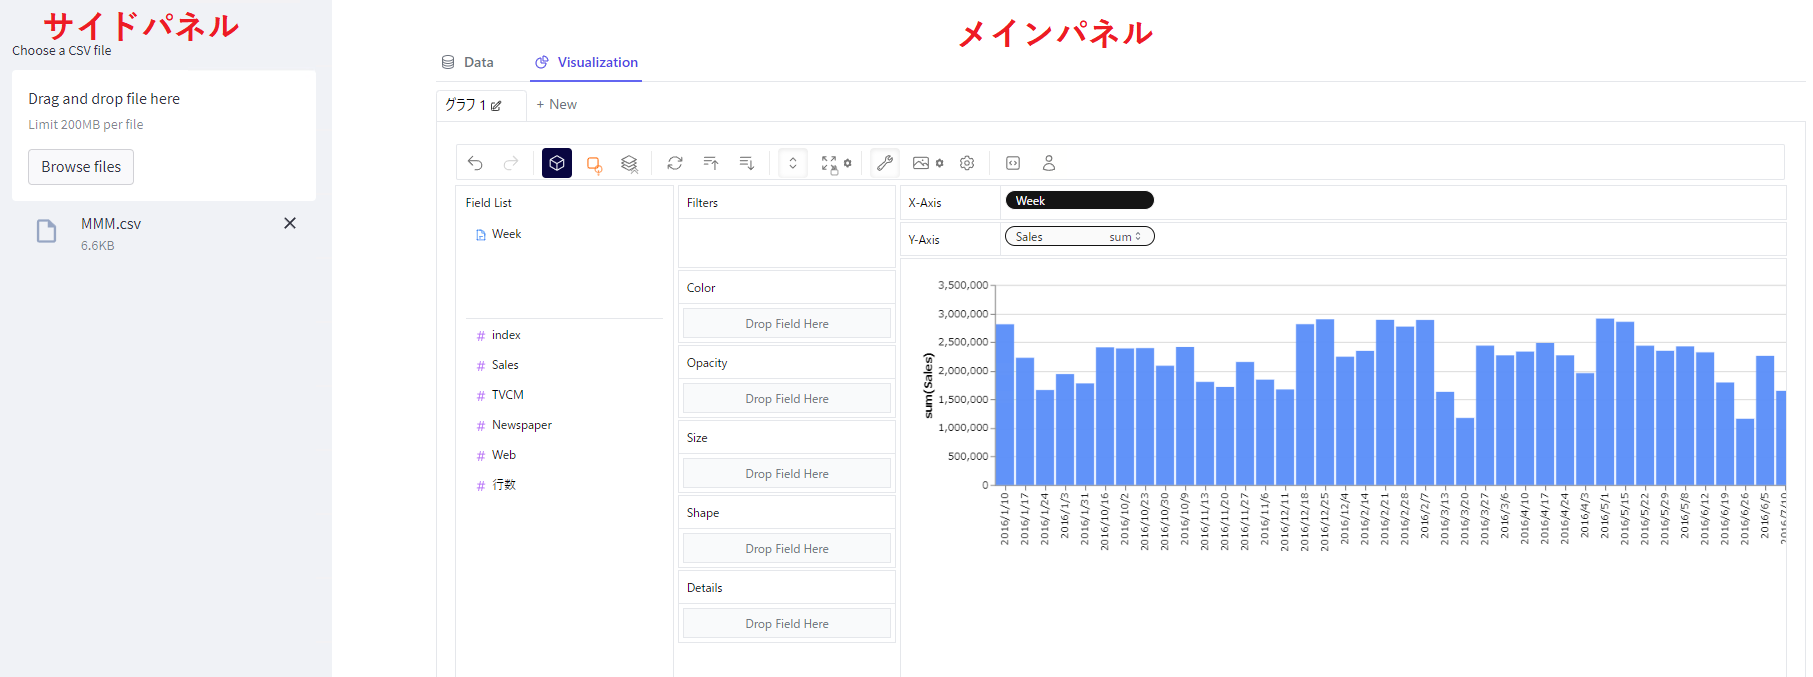Remove the MMM.csv uploaded file
1813x677 pixels.
tap(290, 223)
